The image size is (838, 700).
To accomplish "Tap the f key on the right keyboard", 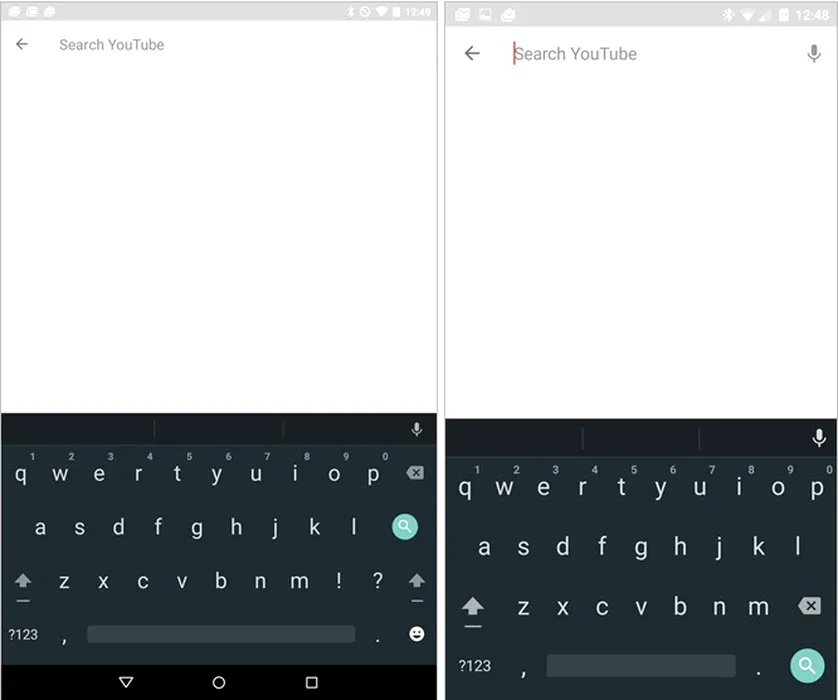I will point(602,547).
